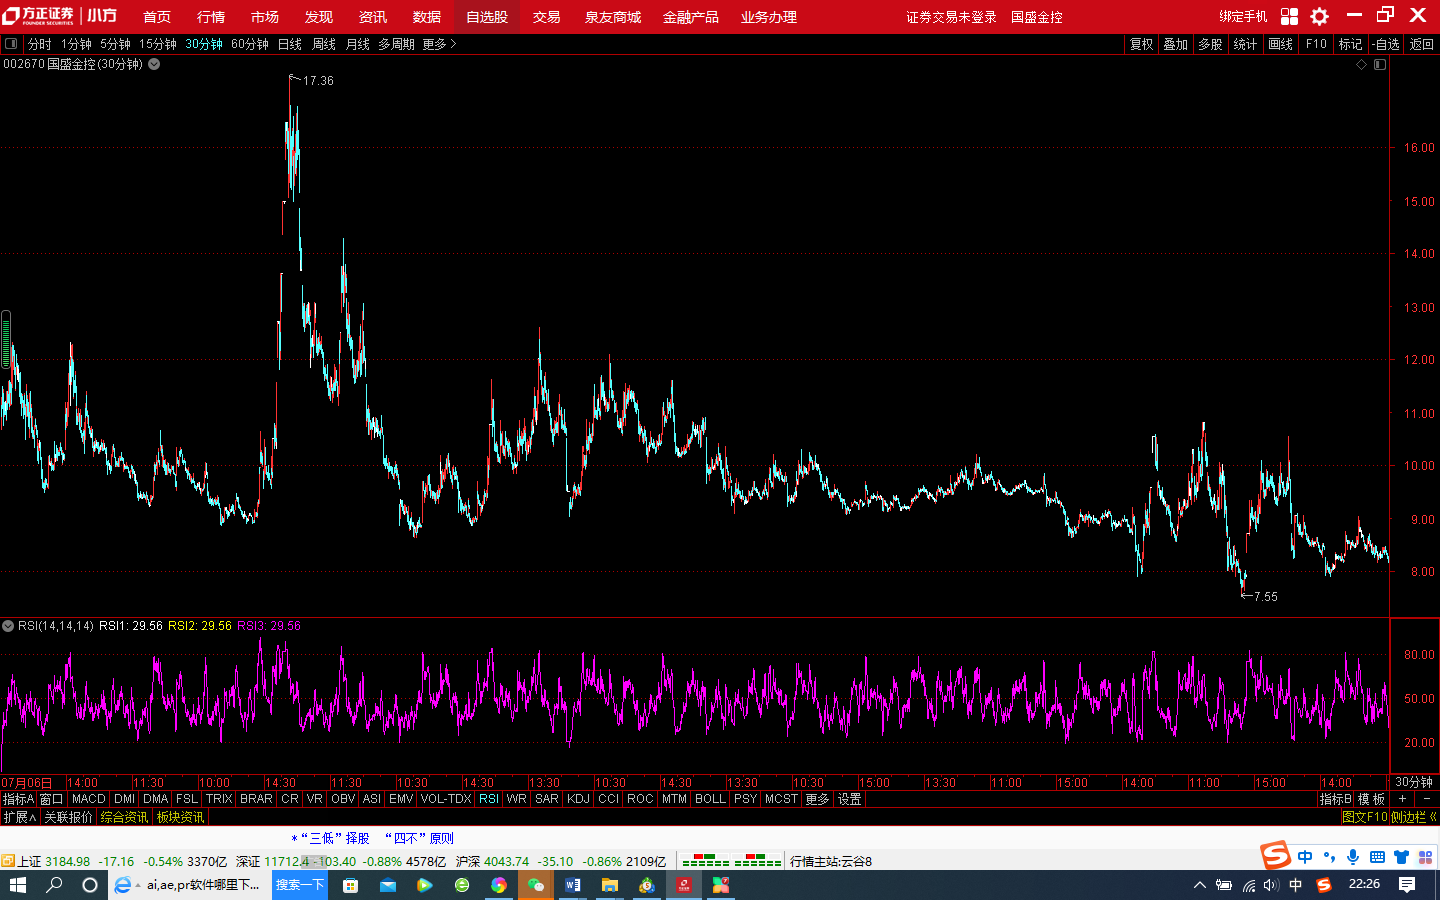
Task: Open F10 company info
Action: (1316, 44)
